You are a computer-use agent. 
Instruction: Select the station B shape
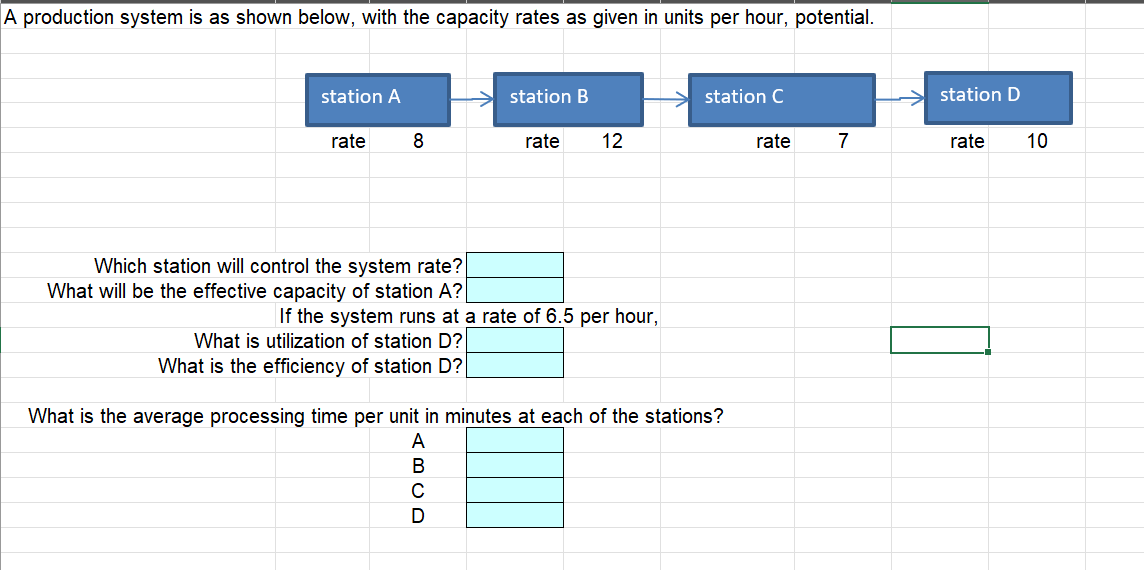coord(568,99)
